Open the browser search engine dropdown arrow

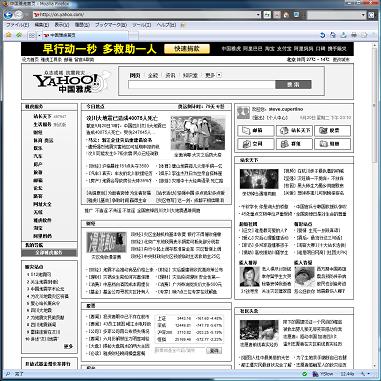coord(363,15)
